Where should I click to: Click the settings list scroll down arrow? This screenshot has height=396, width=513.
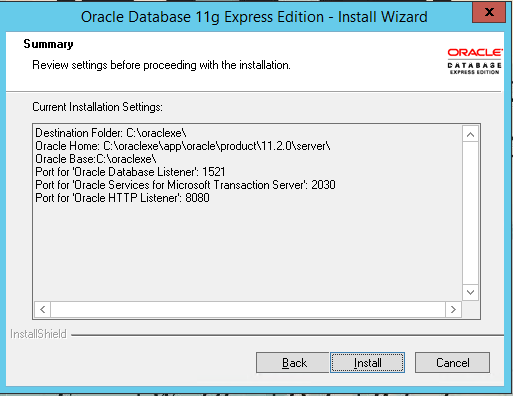coord(470,292)
